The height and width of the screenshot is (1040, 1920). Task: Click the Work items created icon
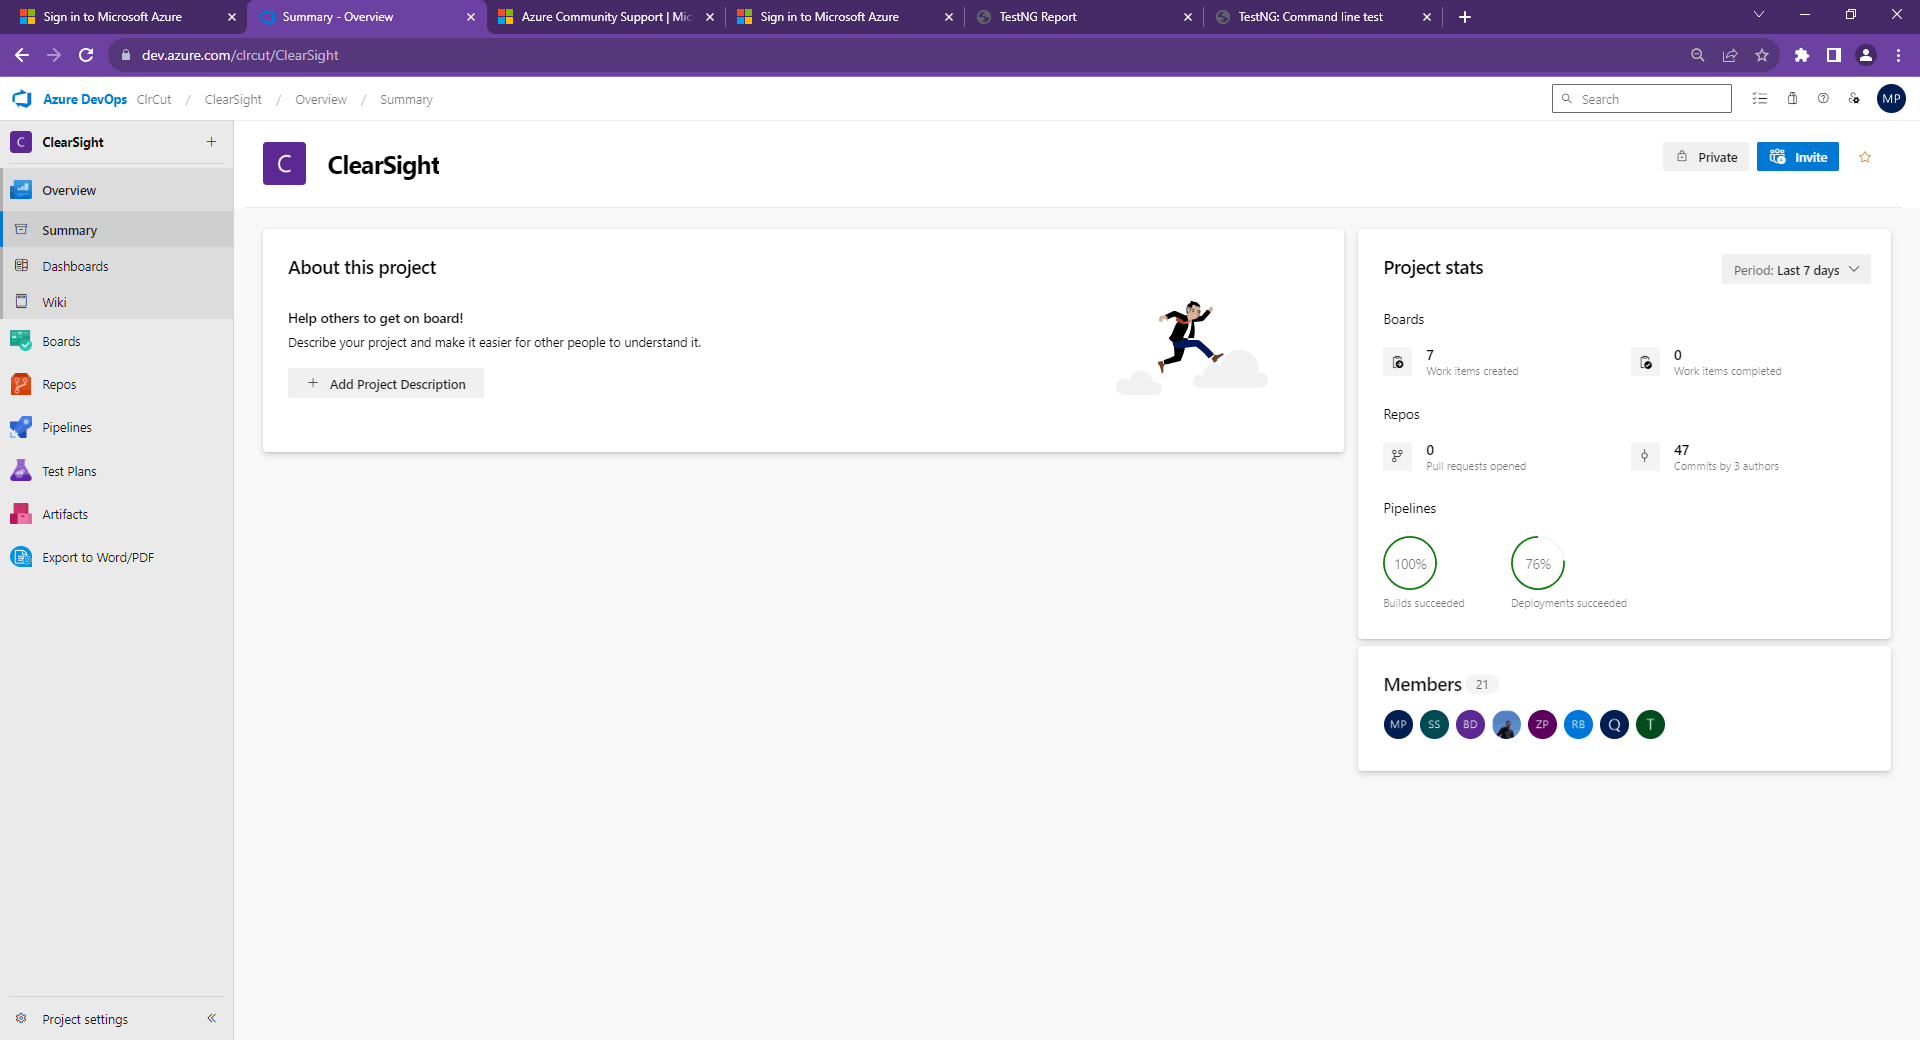point(1398,362)
